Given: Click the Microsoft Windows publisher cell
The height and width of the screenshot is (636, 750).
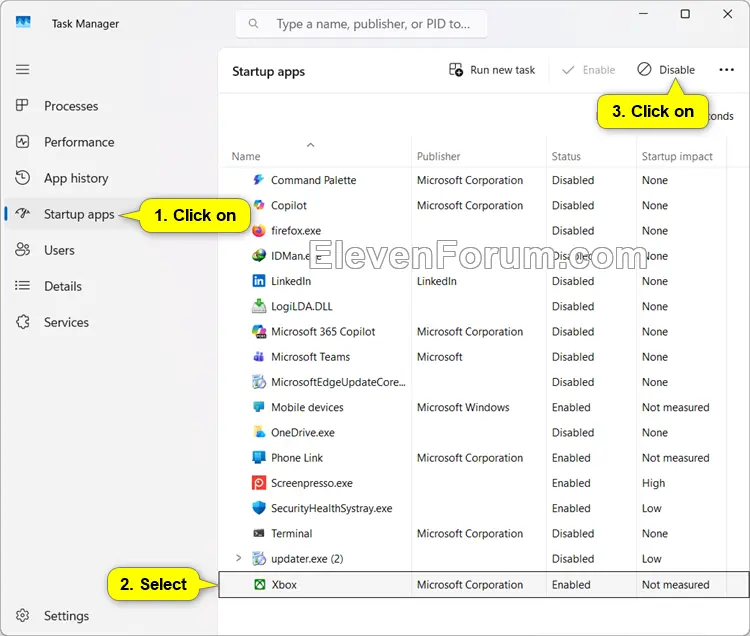Looking at the screenshot, I should 463,407.
